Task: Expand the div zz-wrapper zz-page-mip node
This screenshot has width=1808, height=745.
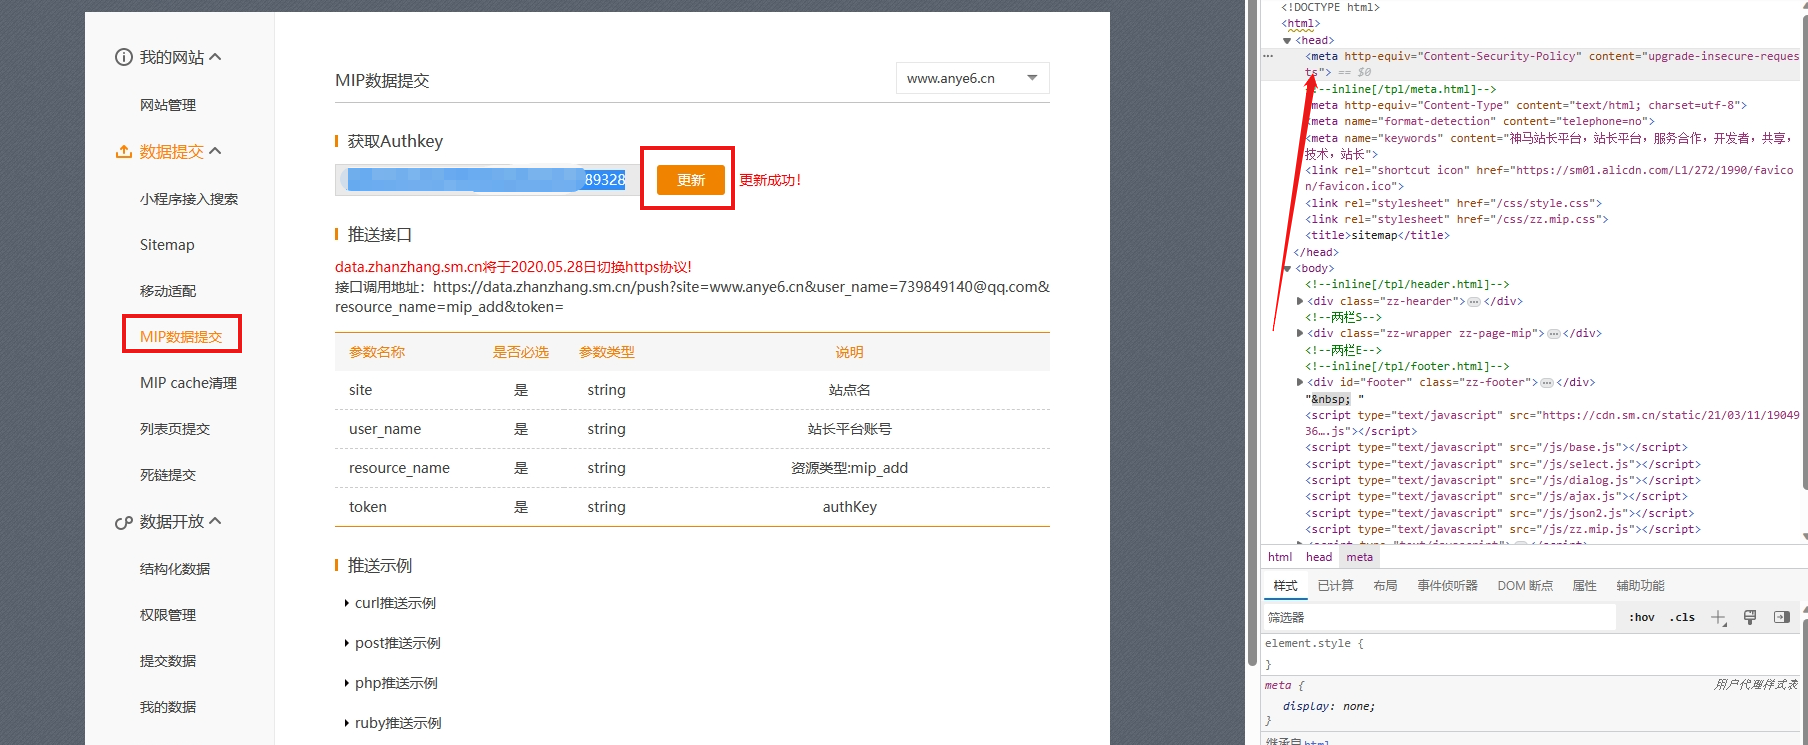Action: pyautogui.click(x=1300, y=333)
